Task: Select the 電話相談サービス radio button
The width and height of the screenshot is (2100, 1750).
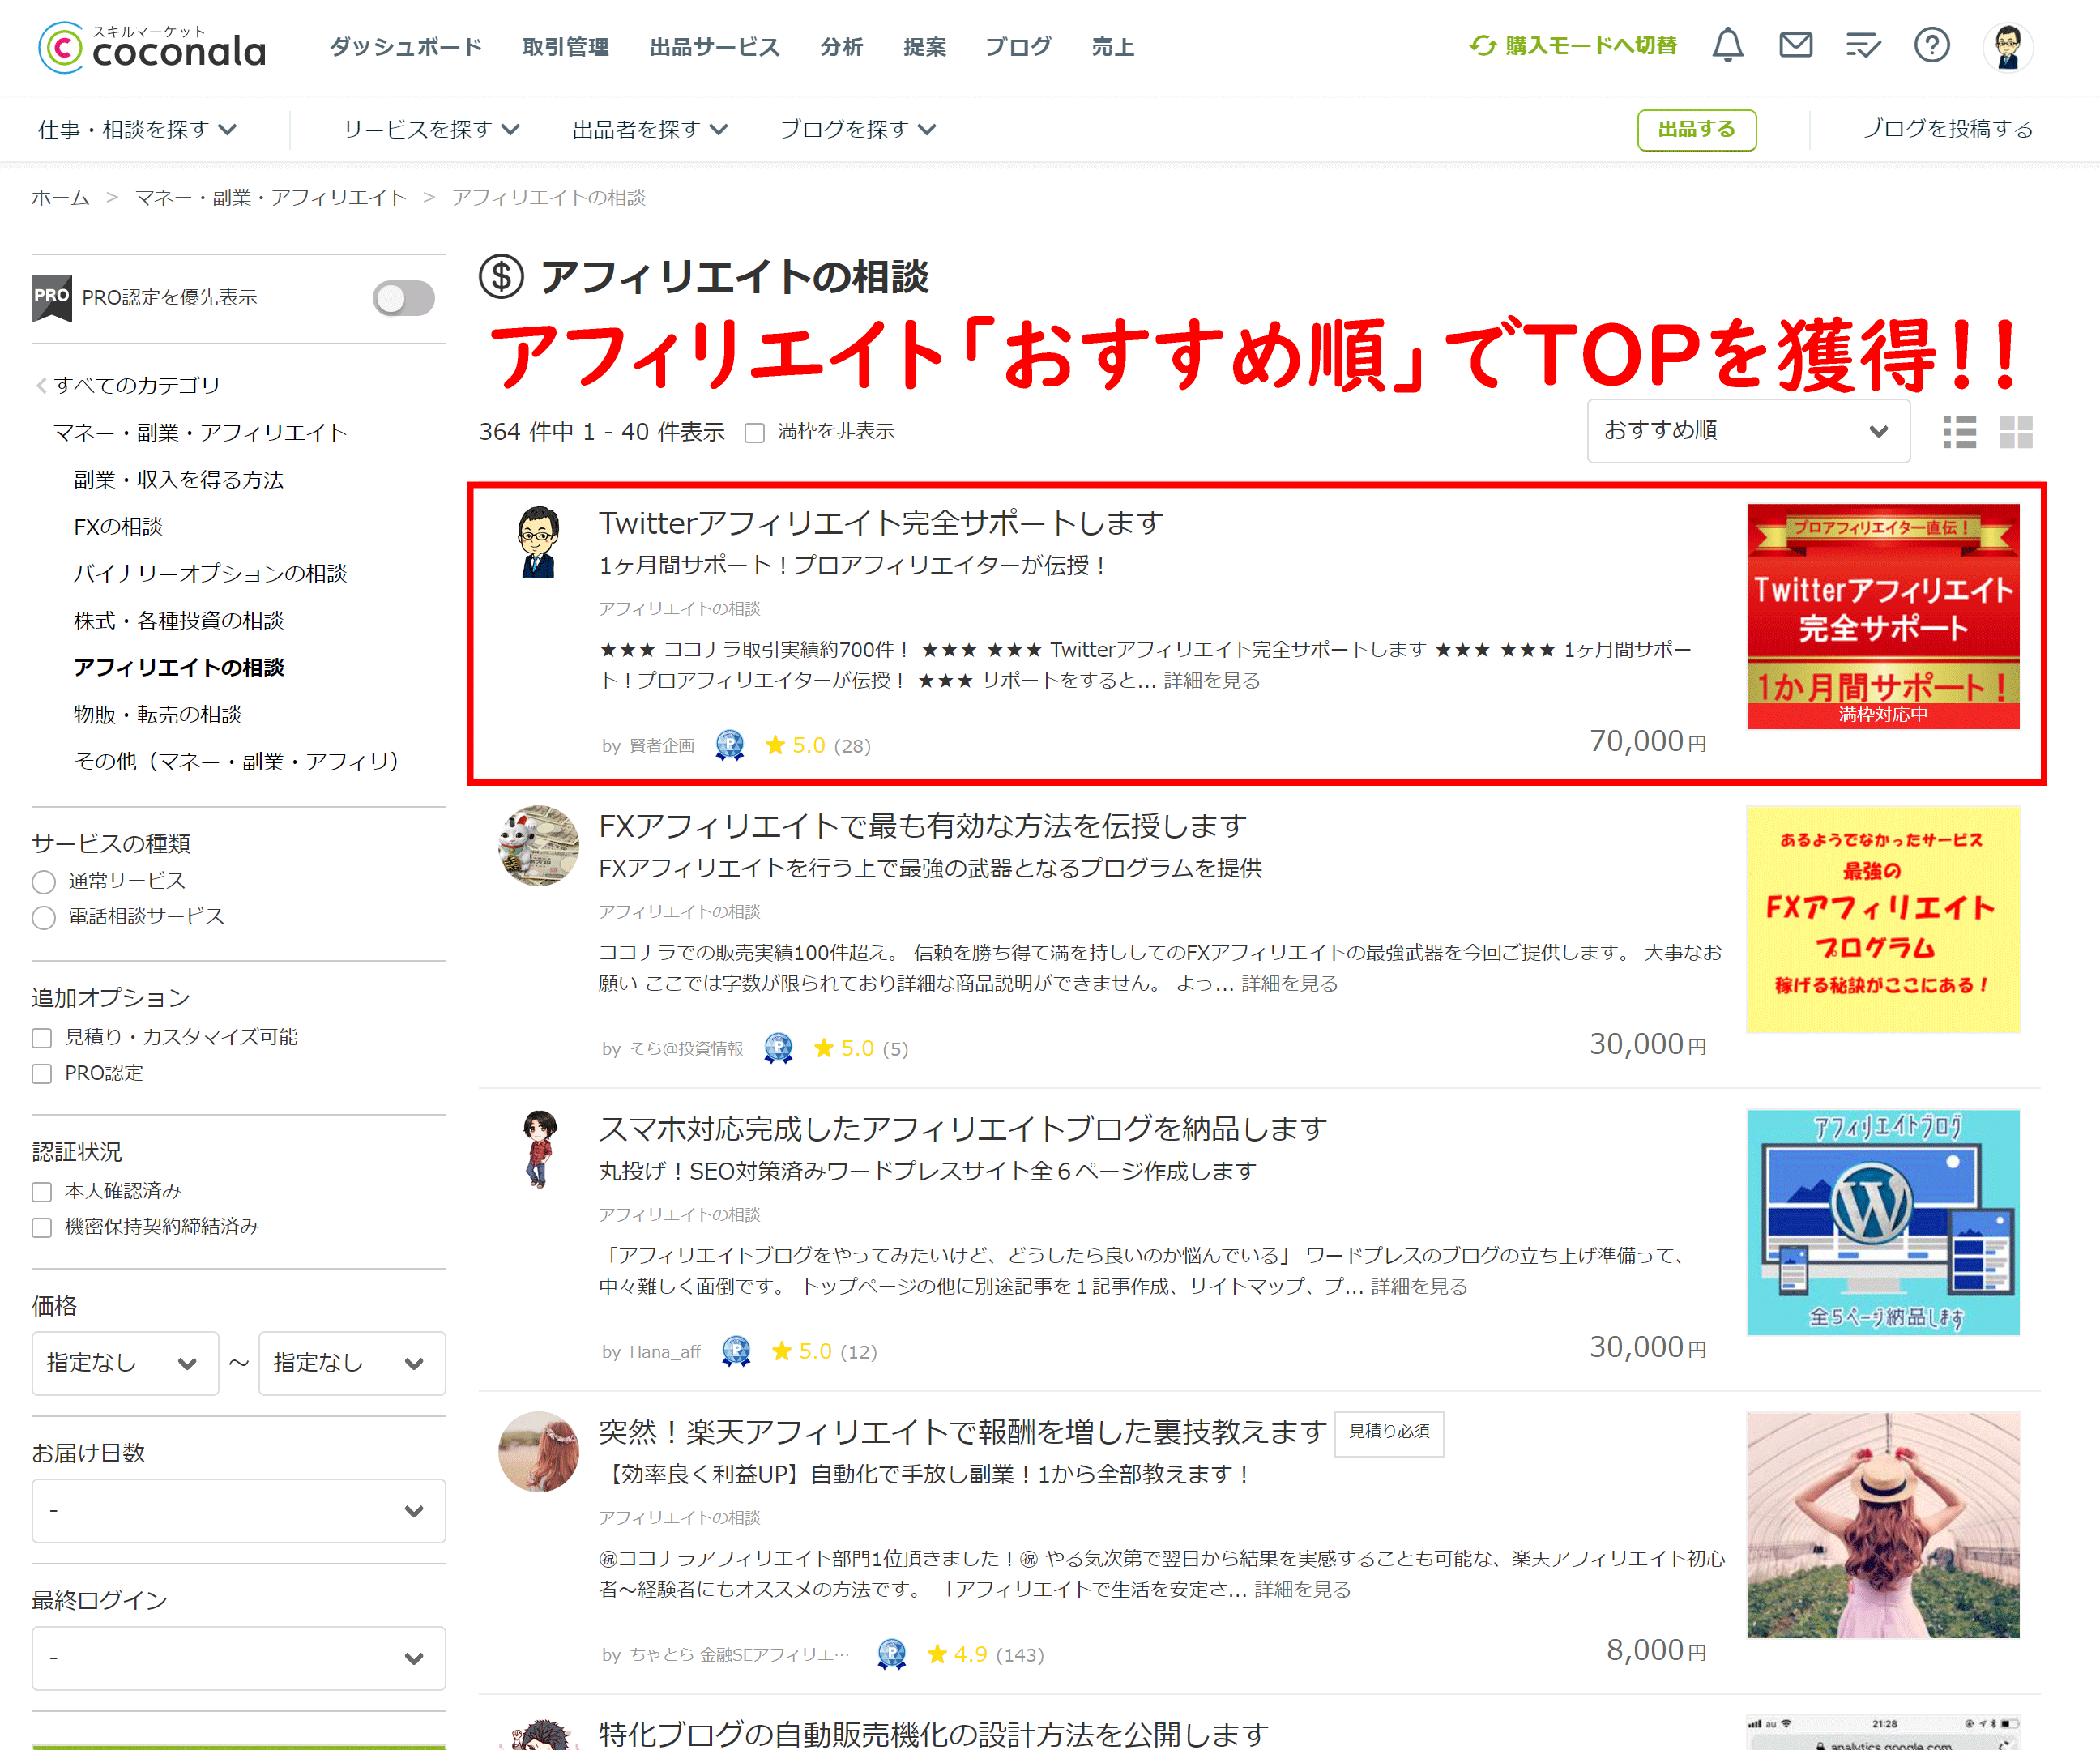Action: [x=44, y=917]
